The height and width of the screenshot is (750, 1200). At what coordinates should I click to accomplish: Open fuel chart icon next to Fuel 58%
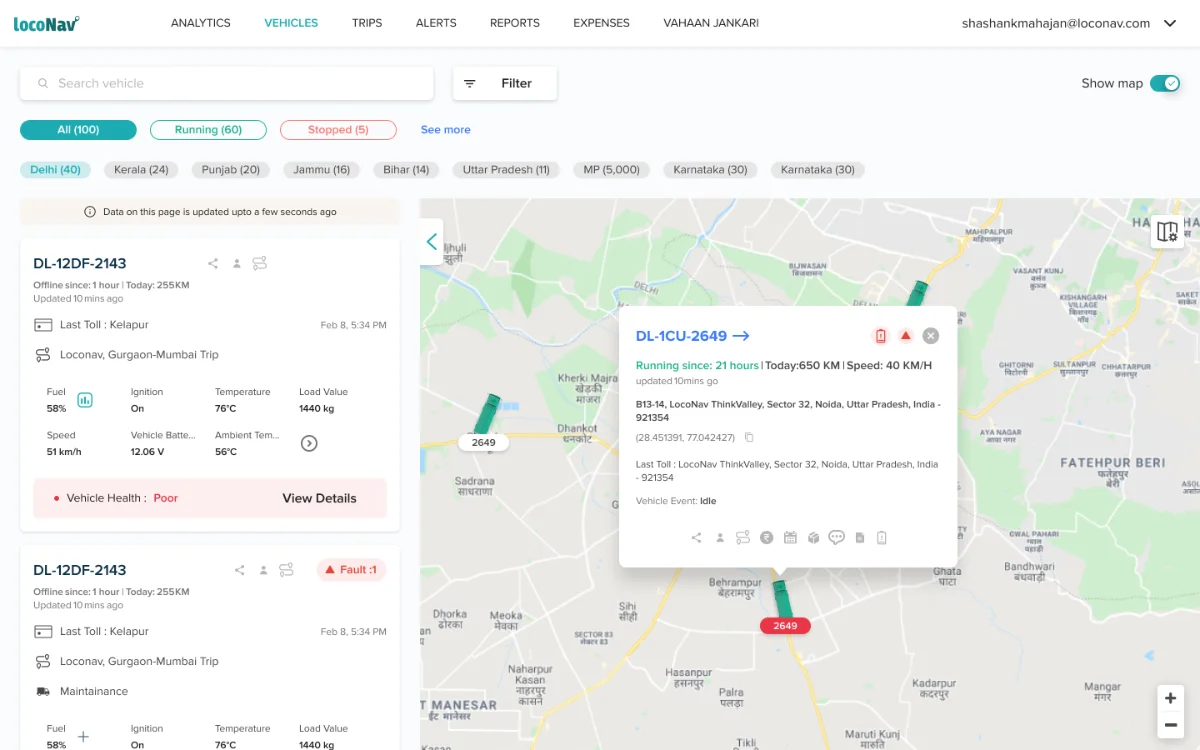coord(85,400)
